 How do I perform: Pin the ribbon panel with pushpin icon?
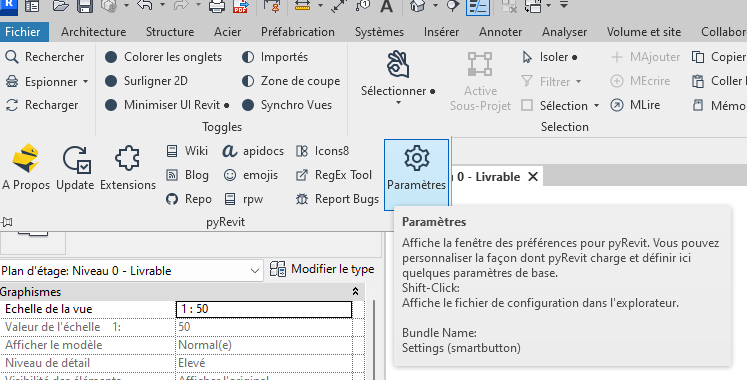tap(7, 222)
